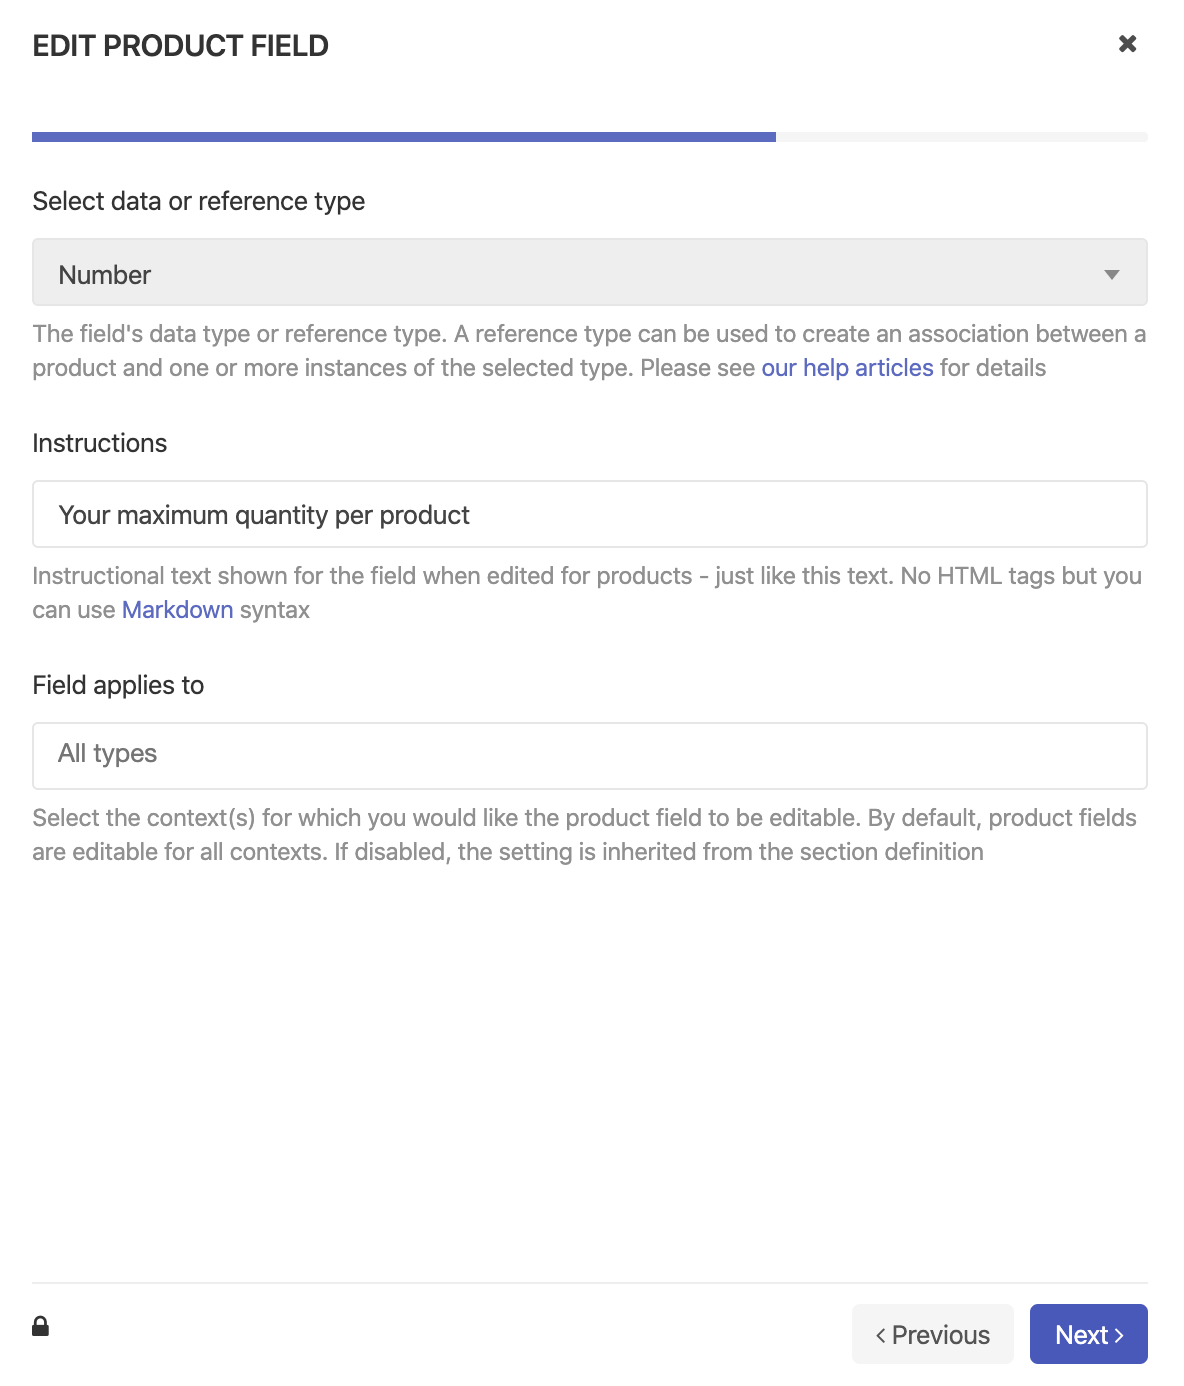Click the 'Instructions' field label
1184x1386 pixels.
[x=99, y=443]
